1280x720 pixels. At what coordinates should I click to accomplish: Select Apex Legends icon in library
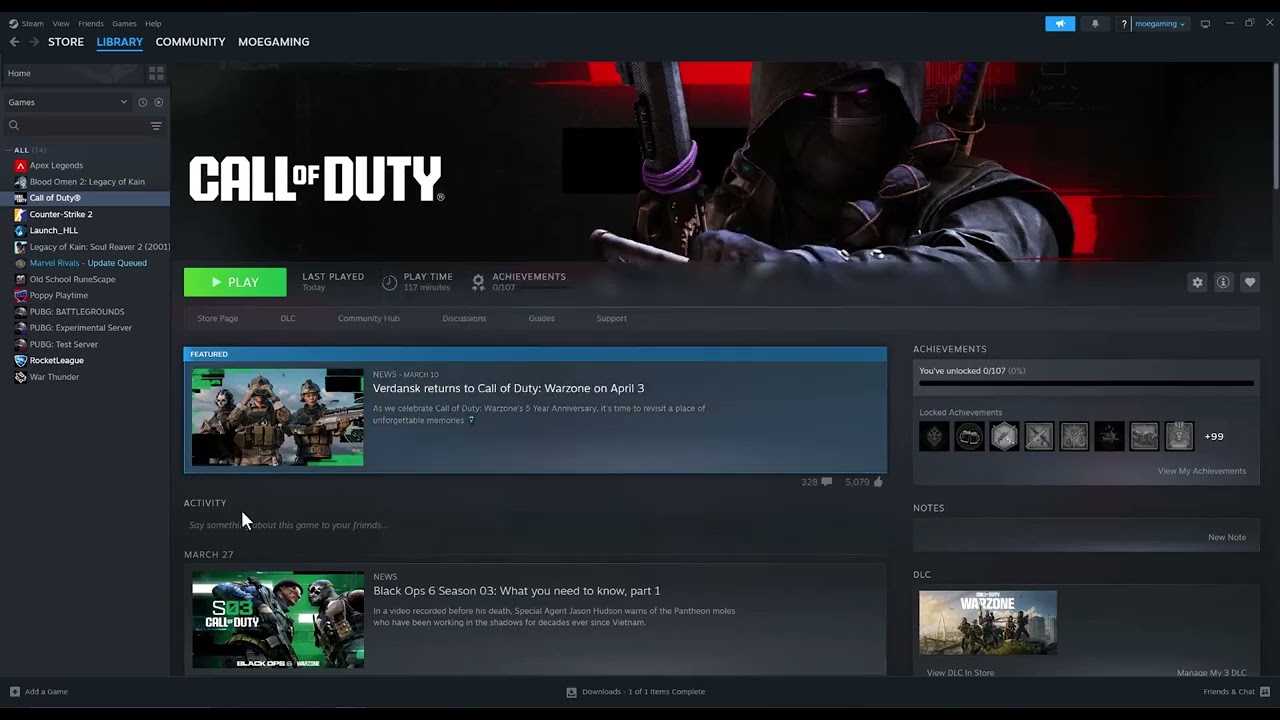point(20,166)
